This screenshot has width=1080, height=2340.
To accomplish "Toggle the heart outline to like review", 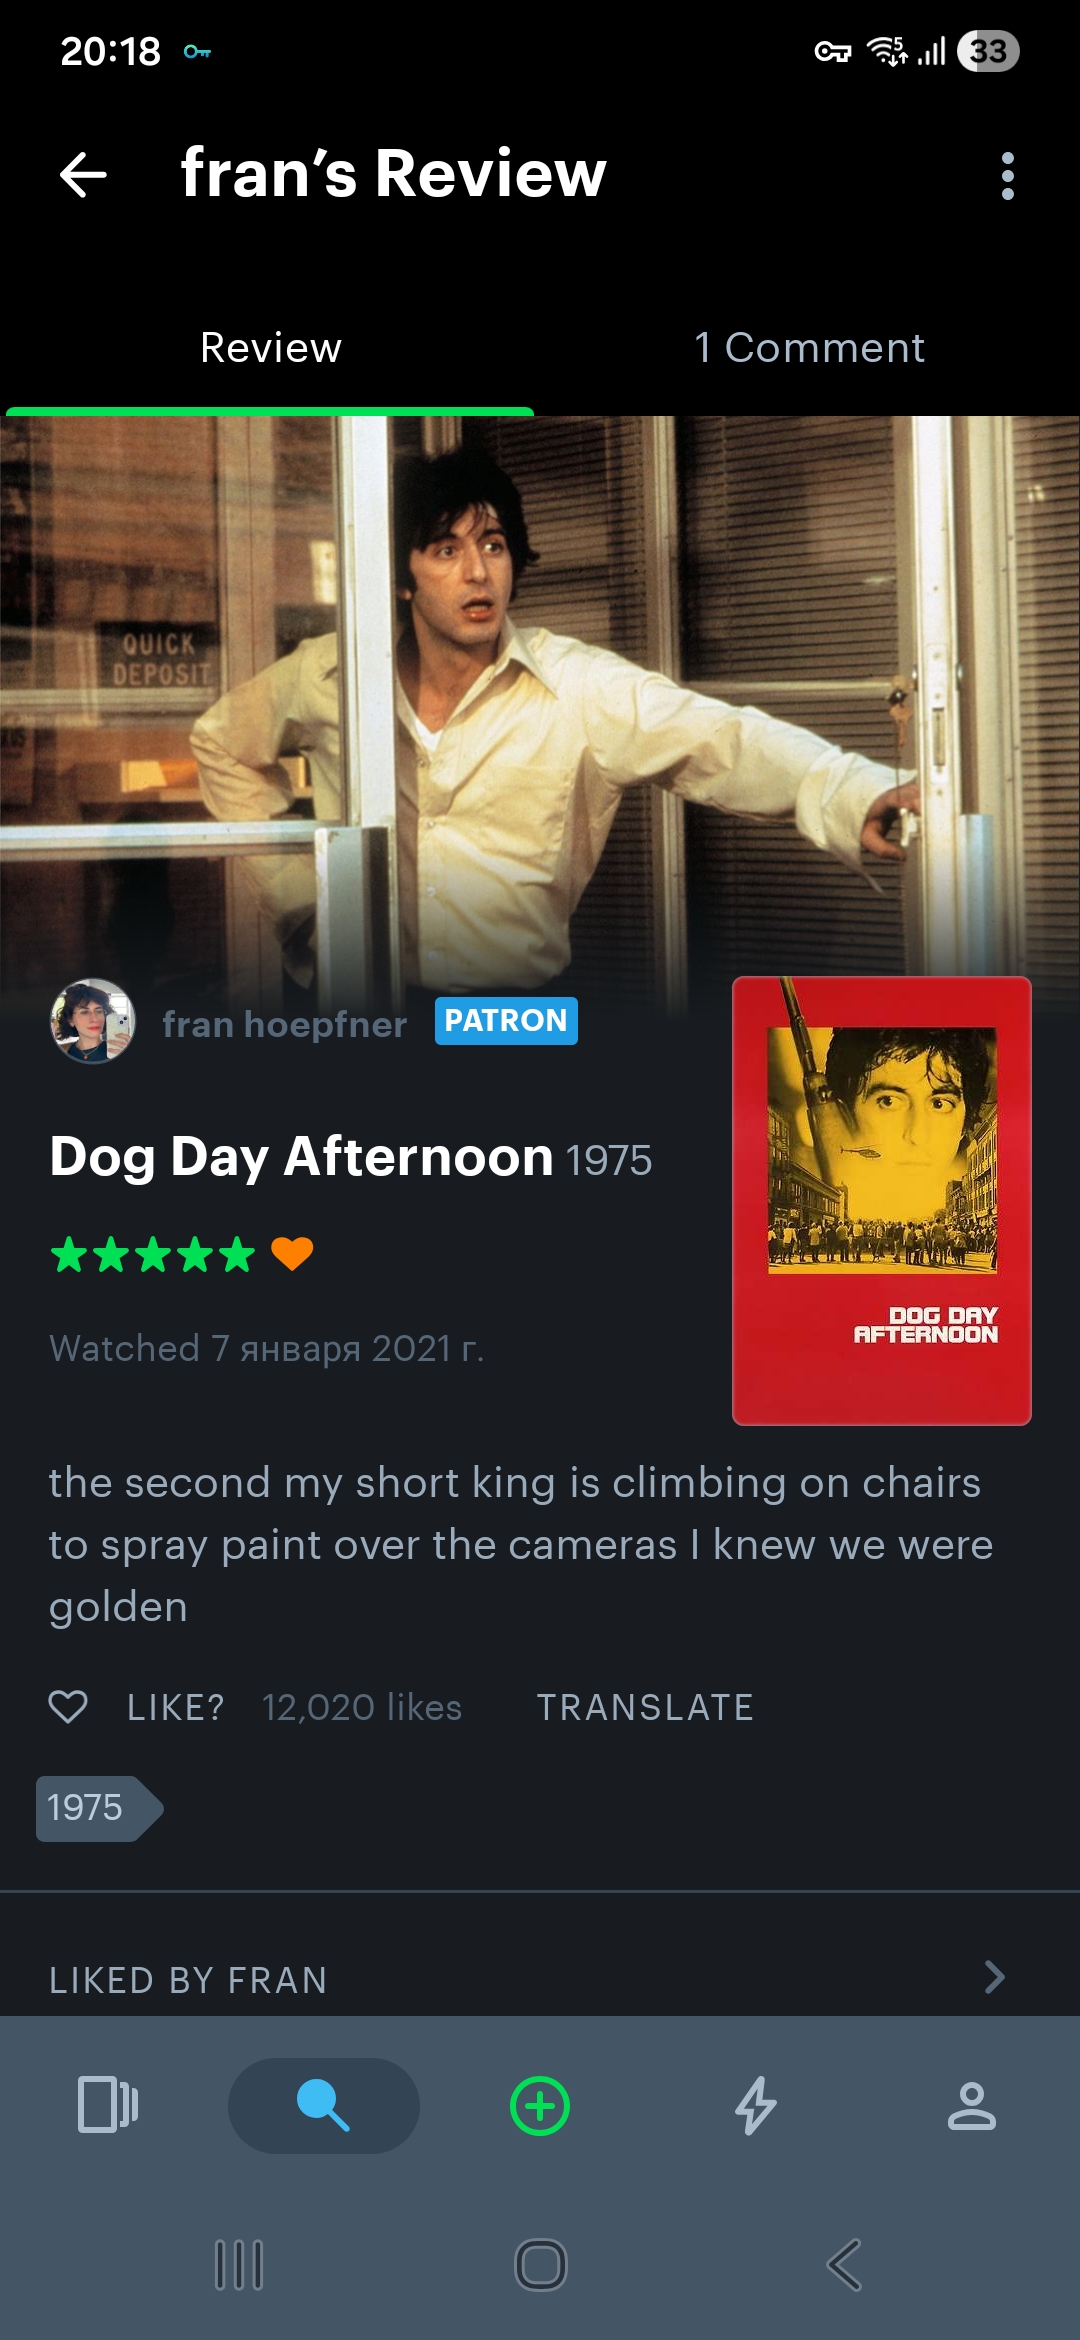I will pyautogui.click(x=68, y=1706).
